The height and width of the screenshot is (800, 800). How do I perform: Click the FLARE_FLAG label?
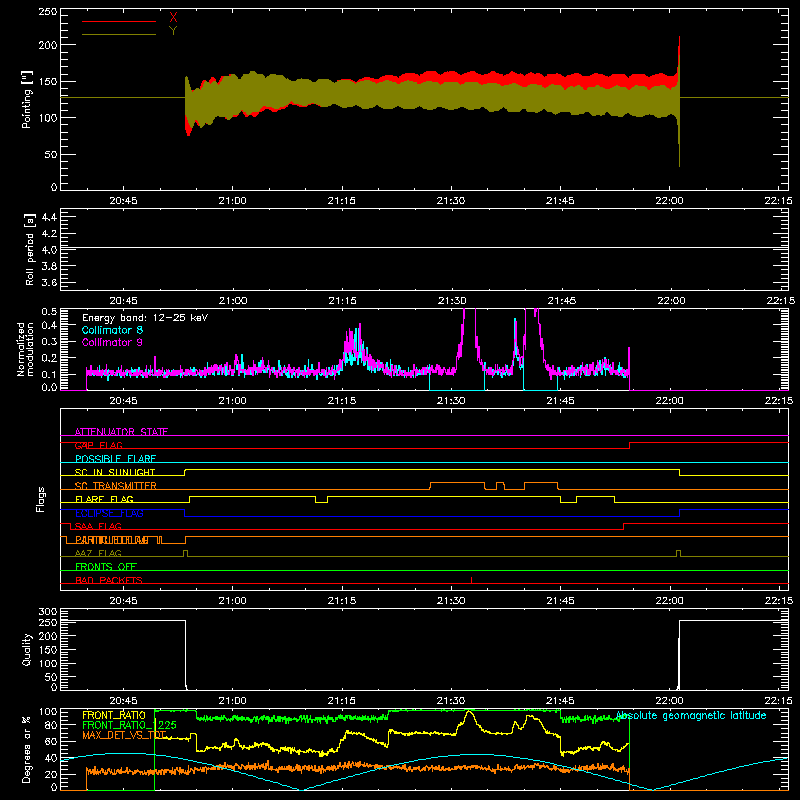coord(104,499)
